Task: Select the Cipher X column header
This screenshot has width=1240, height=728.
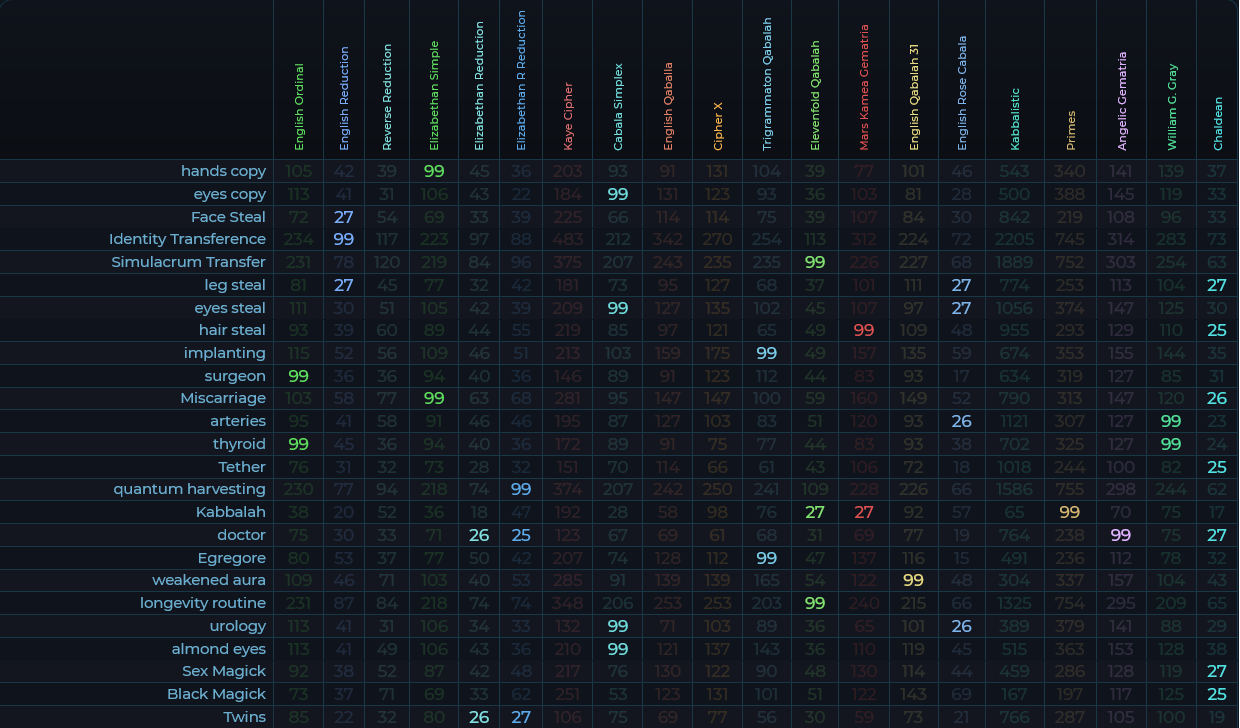Action: point(718,125)
